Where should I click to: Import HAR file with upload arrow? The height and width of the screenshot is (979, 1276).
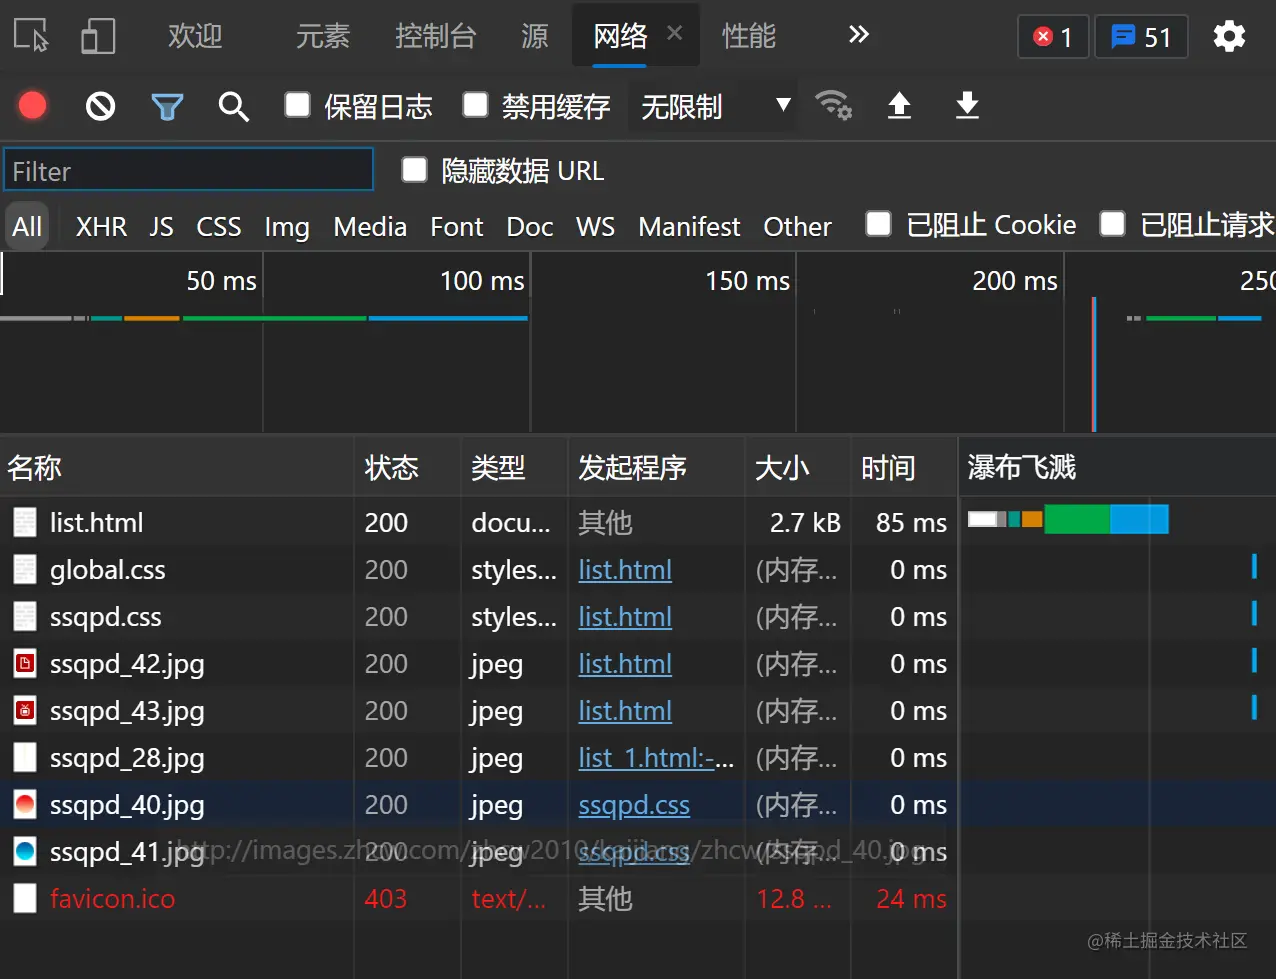click(899, 105)
